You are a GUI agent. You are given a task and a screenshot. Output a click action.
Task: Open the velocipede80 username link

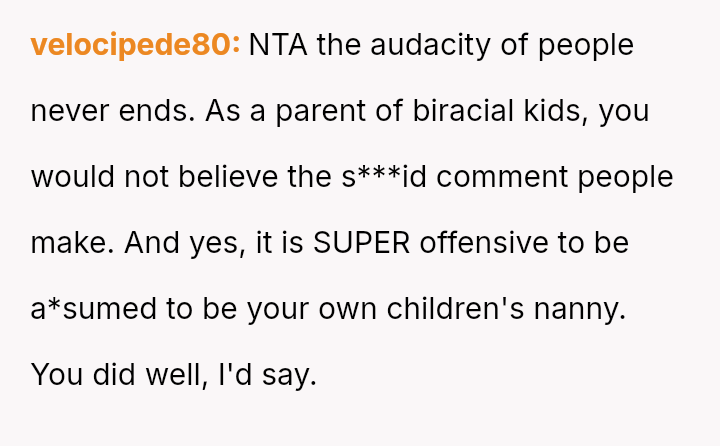pos(135,46)
